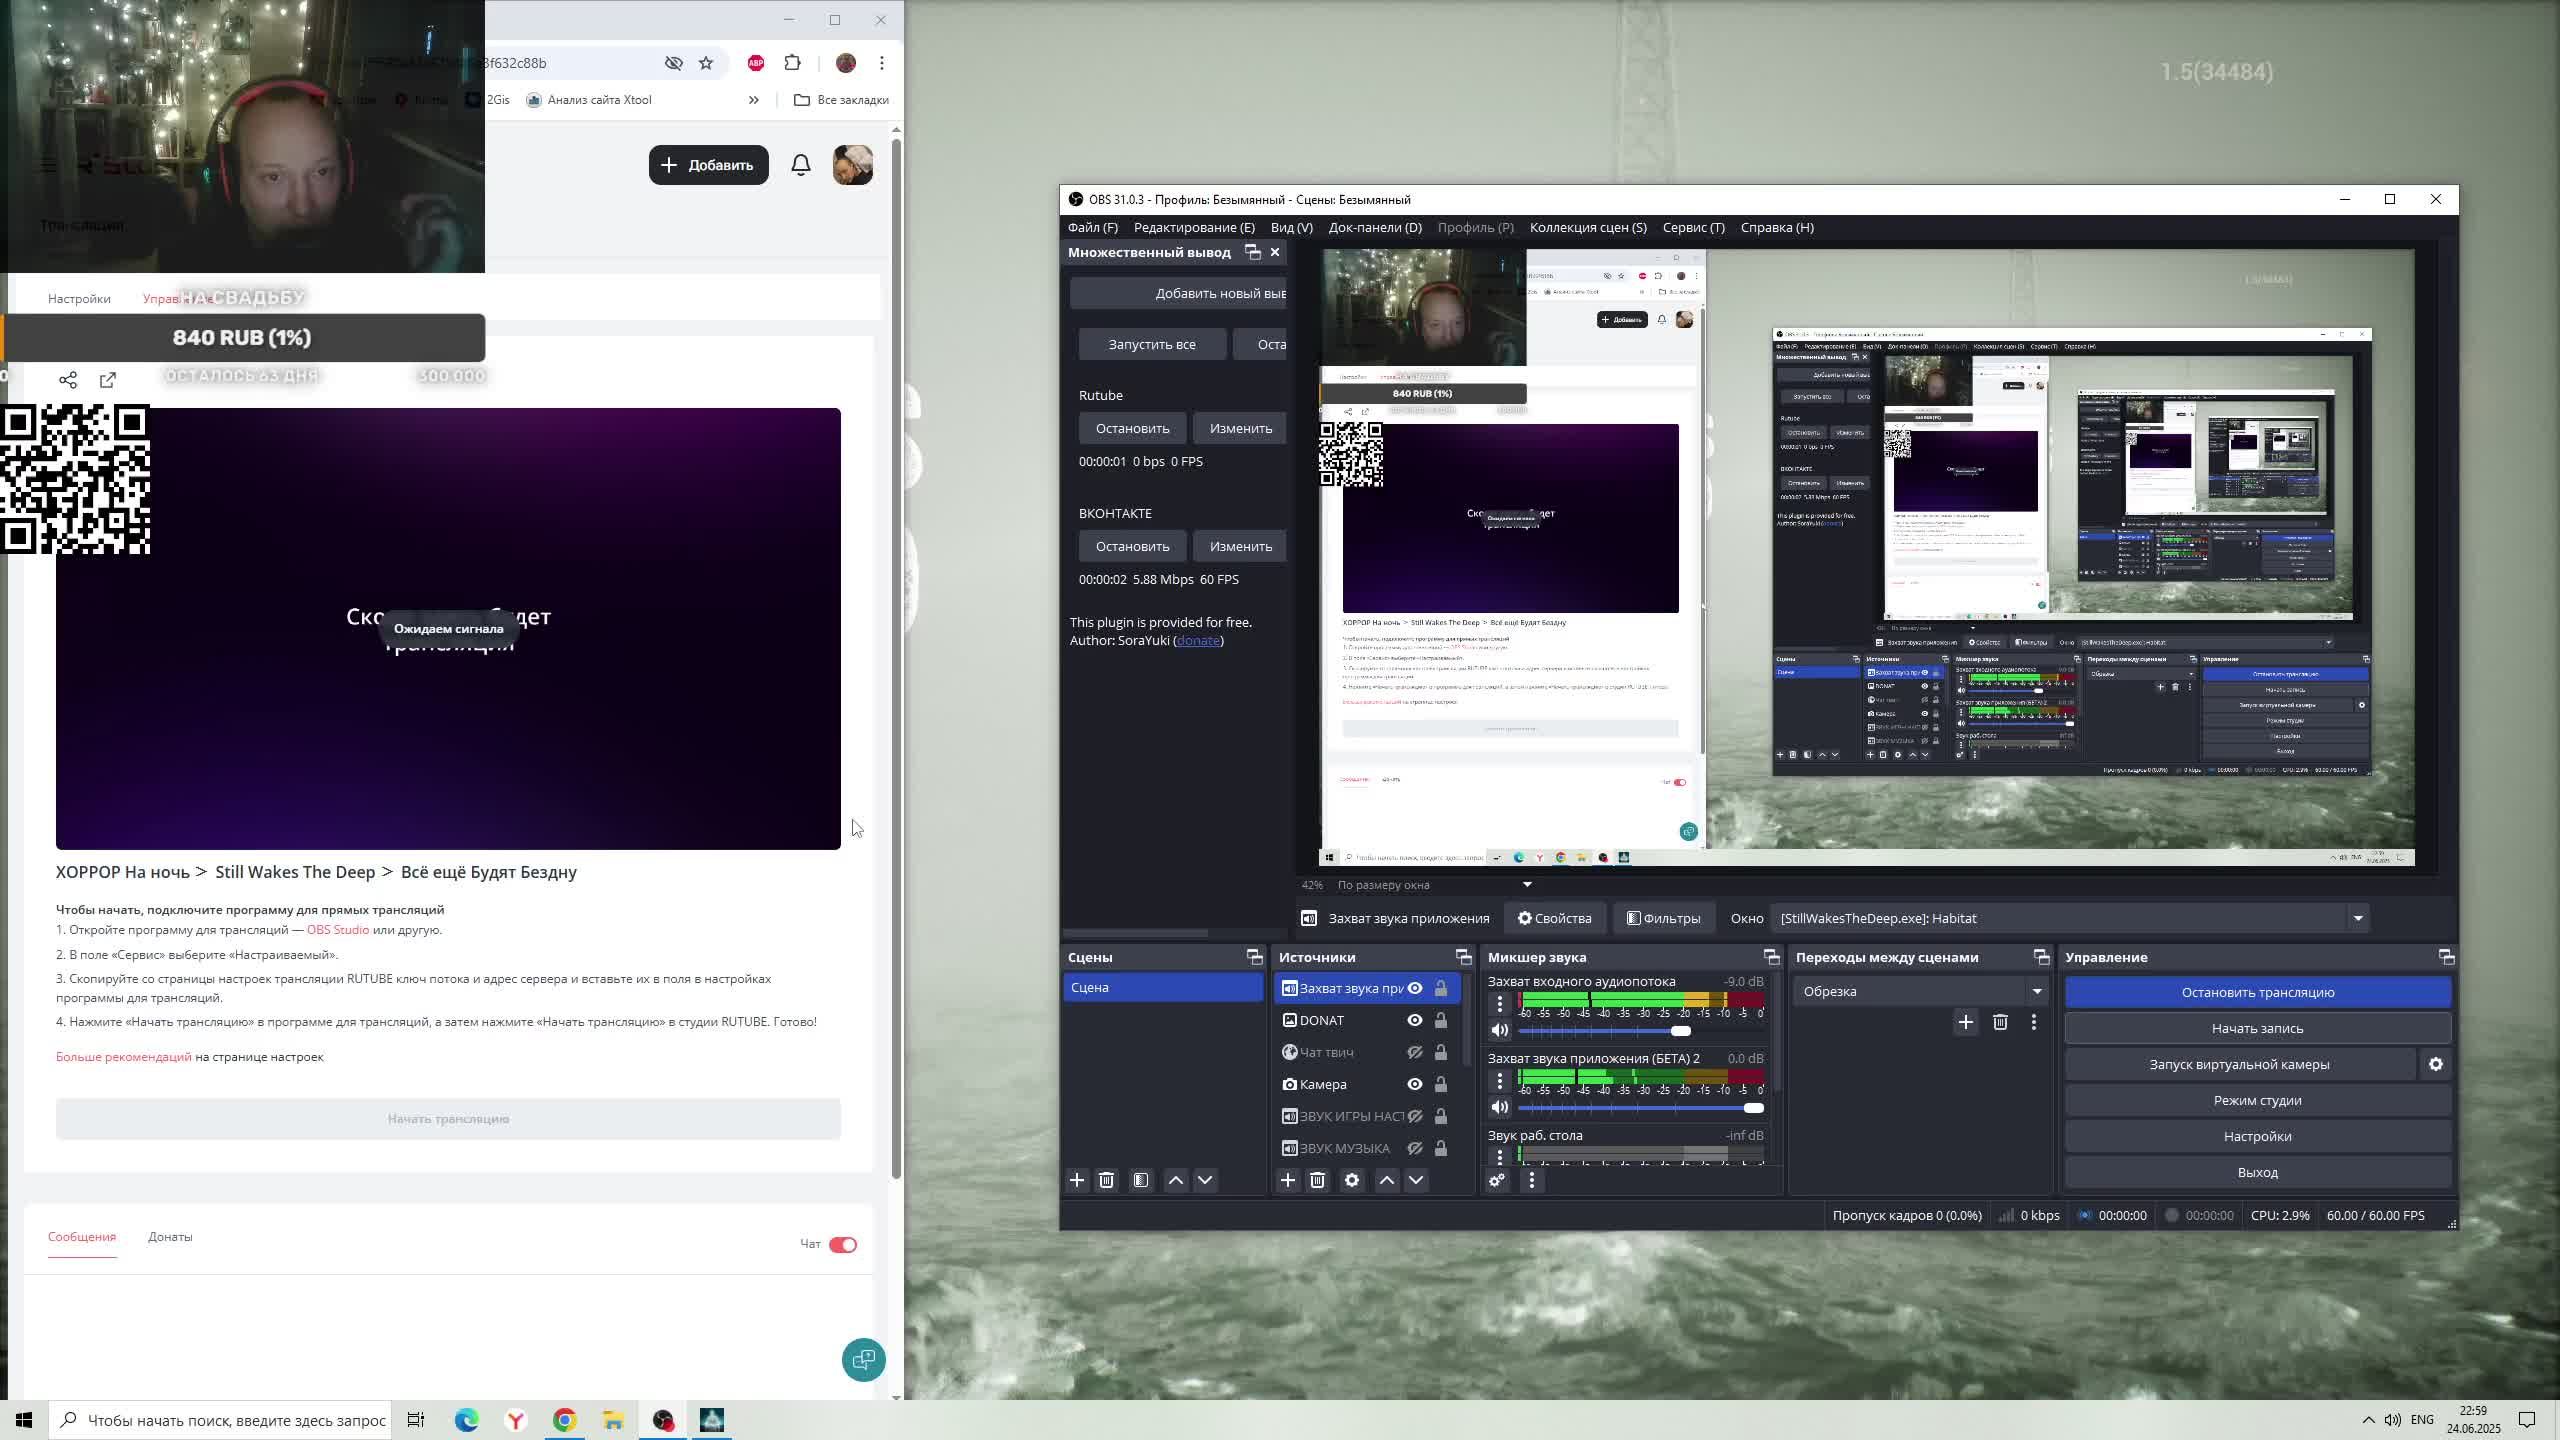2560x1440 pixels.
Task: Open source properties gear in Sources panel
Action: point(1352,1180)
